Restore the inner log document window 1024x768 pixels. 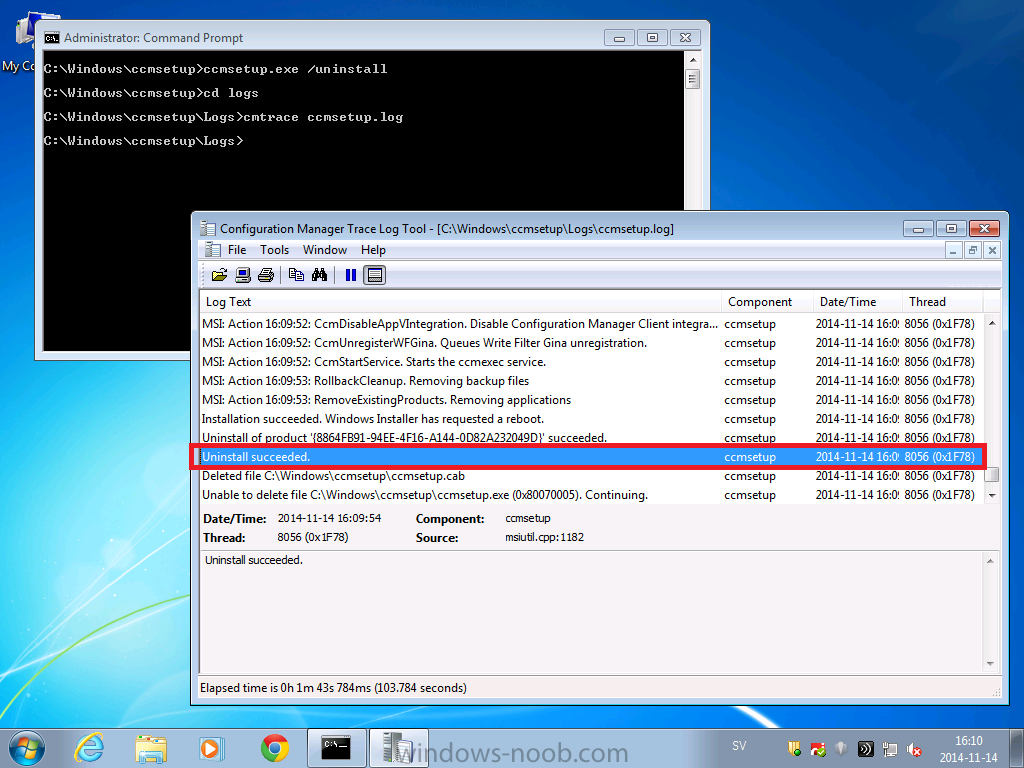(973, 250)
